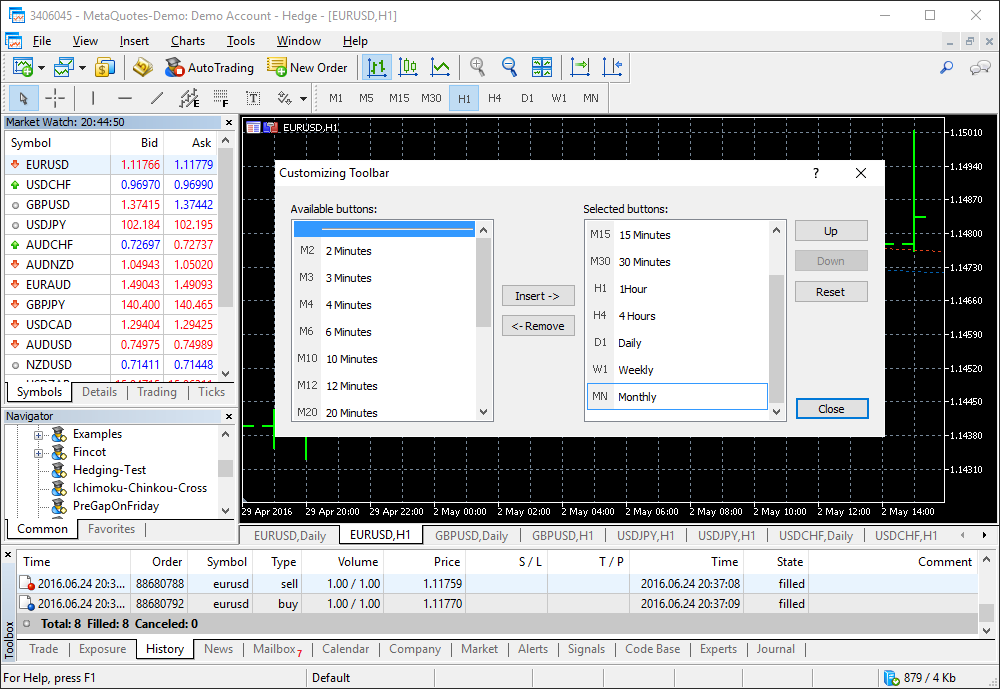Enable the chart auto-scroll icon
1000x689 pixels.
pyautogui.click(x=580, y=68)
